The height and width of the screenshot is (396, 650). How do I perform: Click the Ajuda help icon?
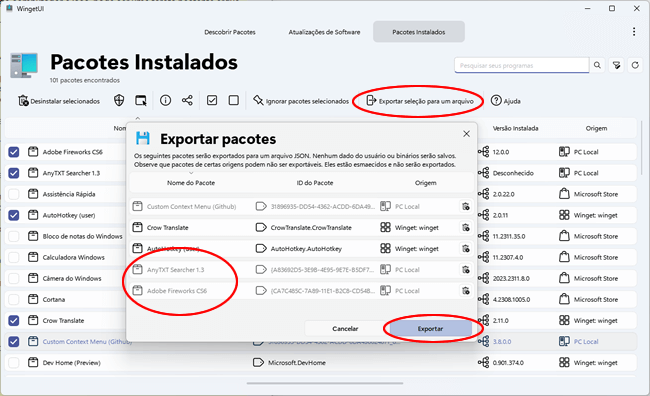[x=496, y=100]
